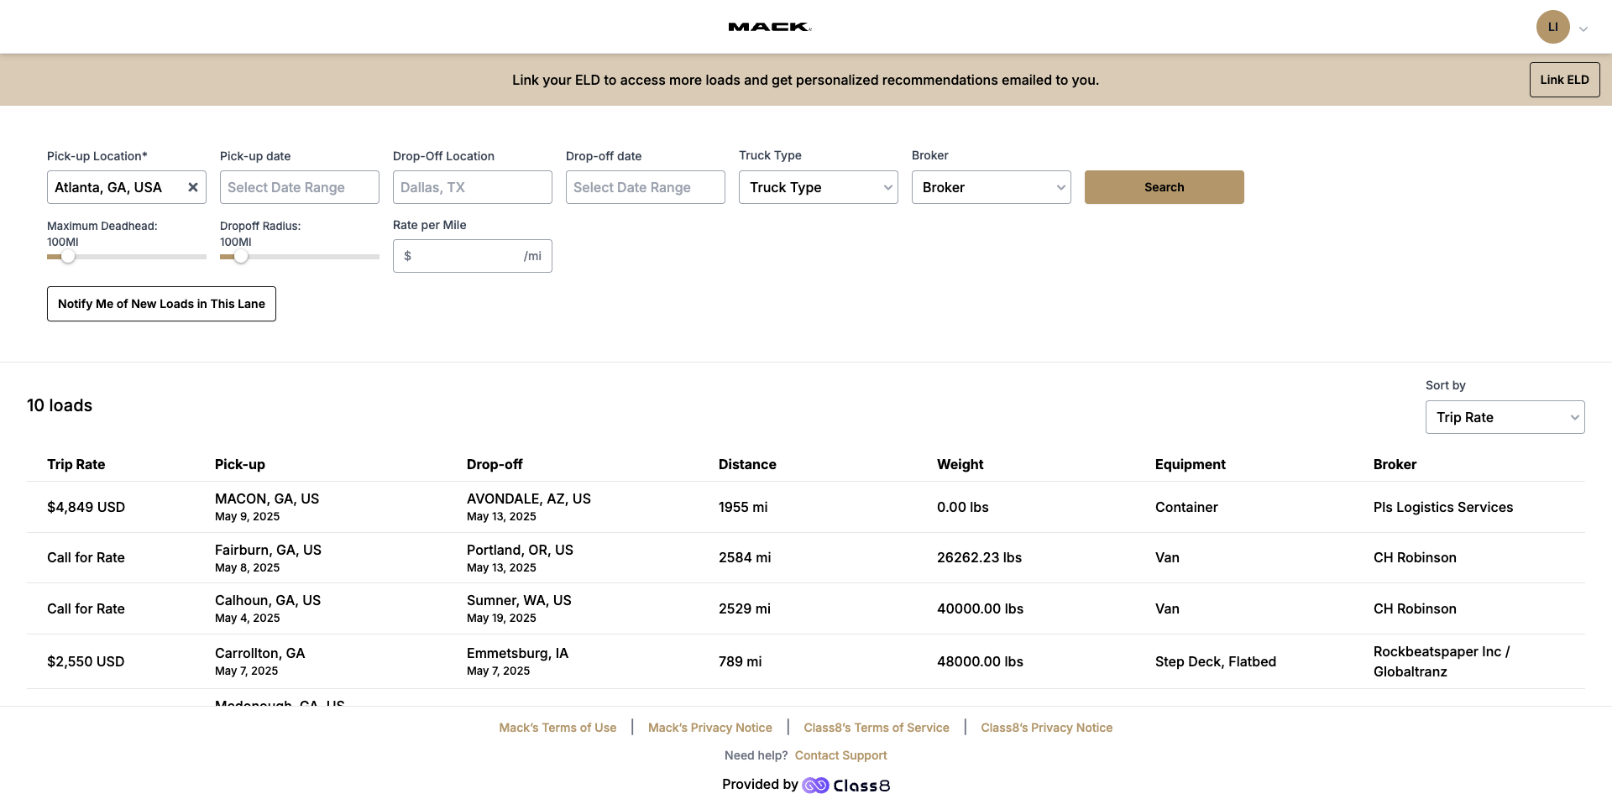This screenshot has height=804, width=1612.
Task: Open Class8's Terms of Service link
Action: [876, 728]
